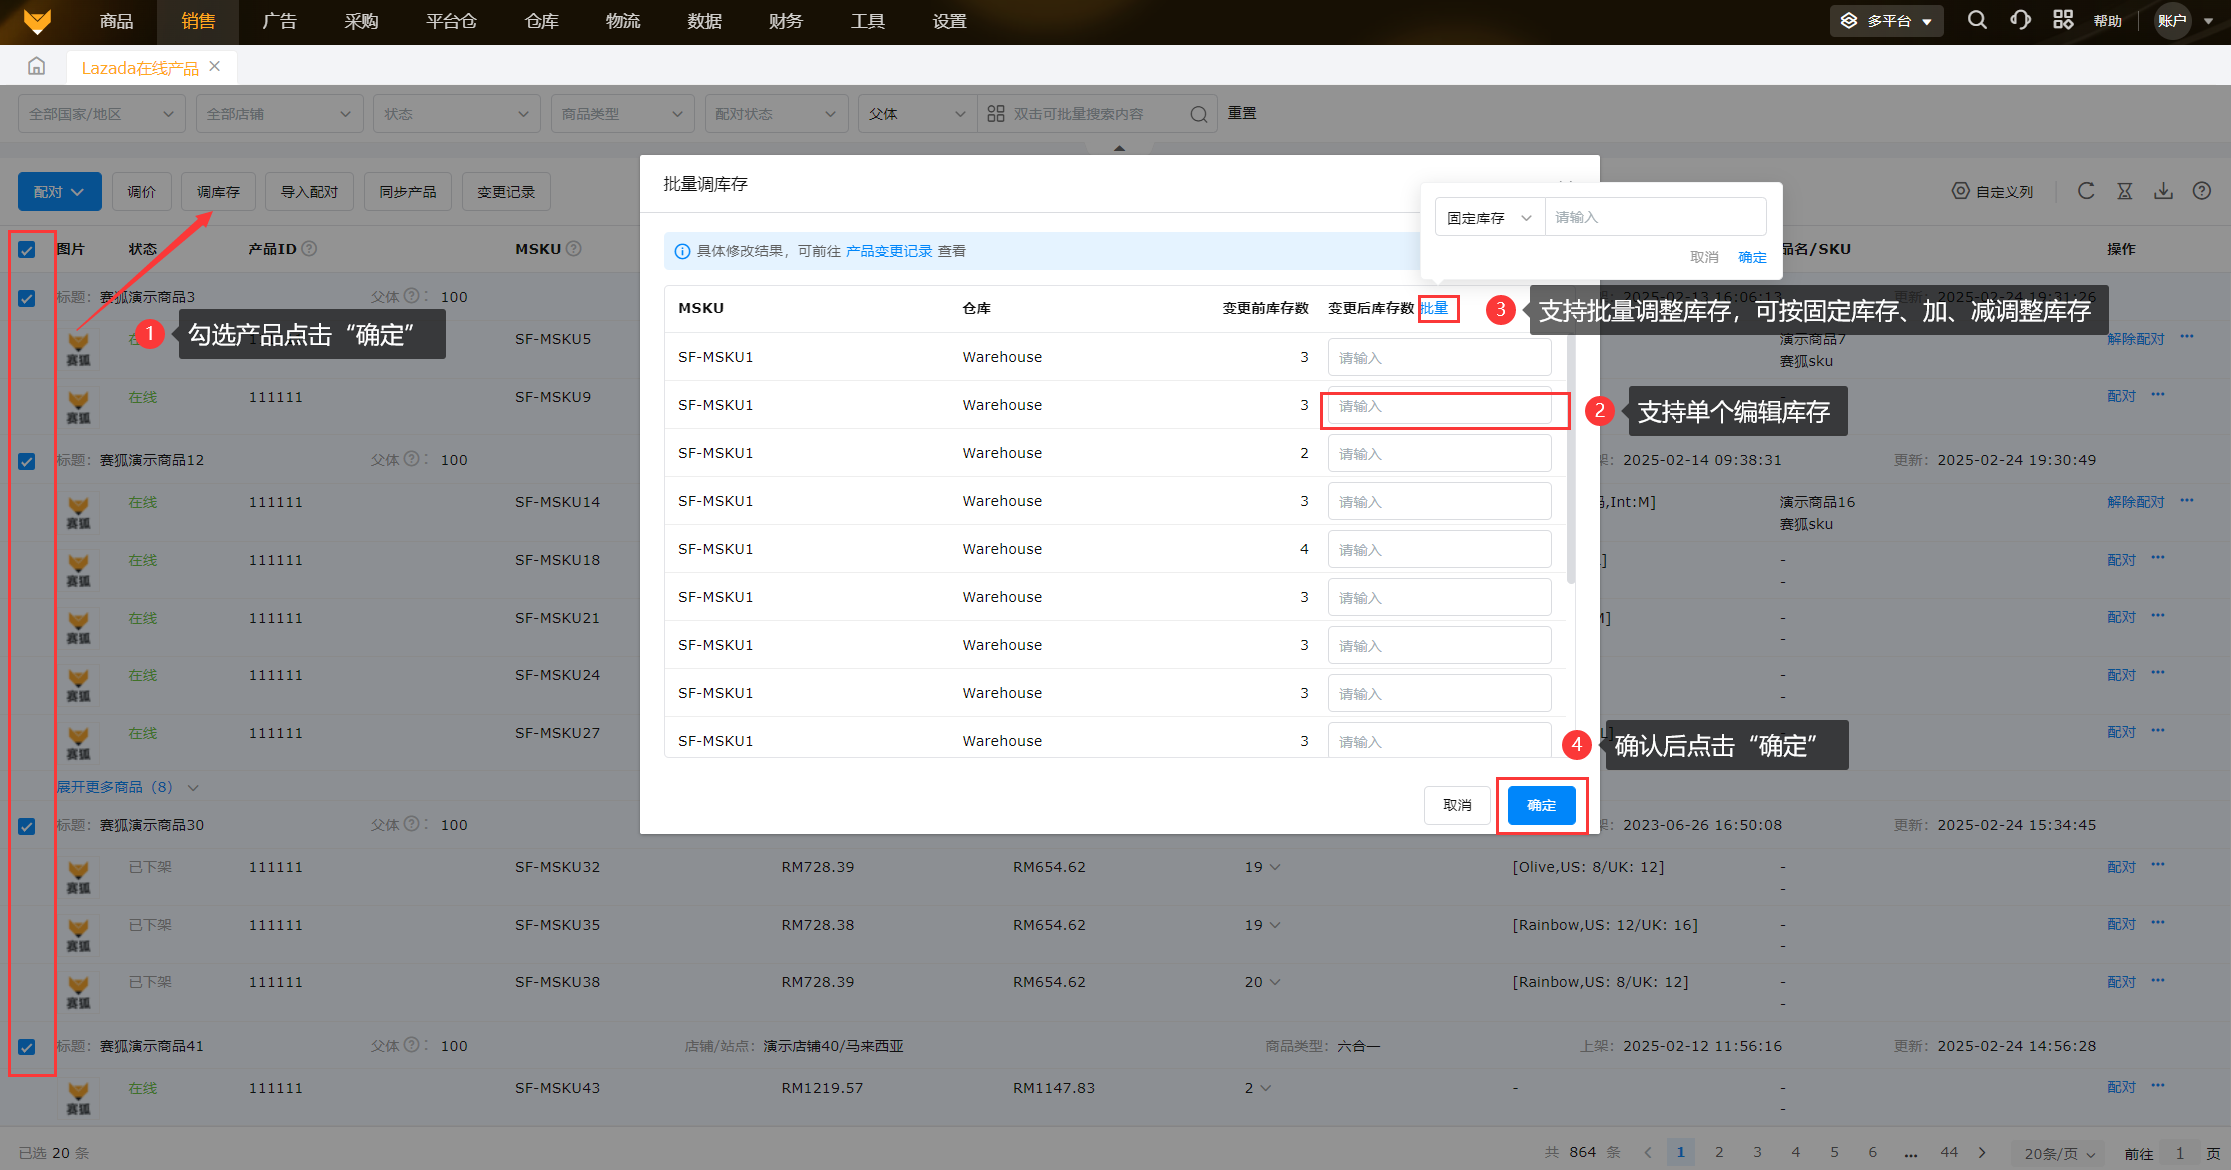Open the customer service headset icon

(x=2020, y=20)
